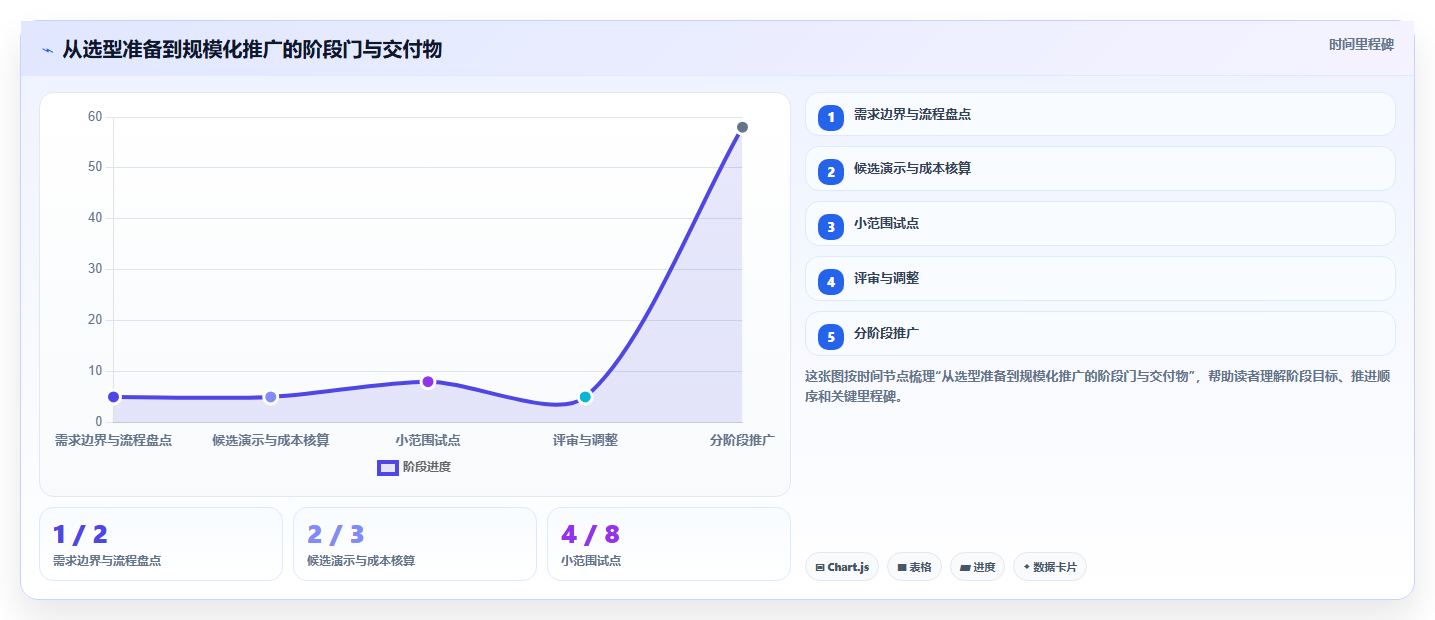Click step badge number 2
Screen dimensions: 1435x620
[830, 172]
